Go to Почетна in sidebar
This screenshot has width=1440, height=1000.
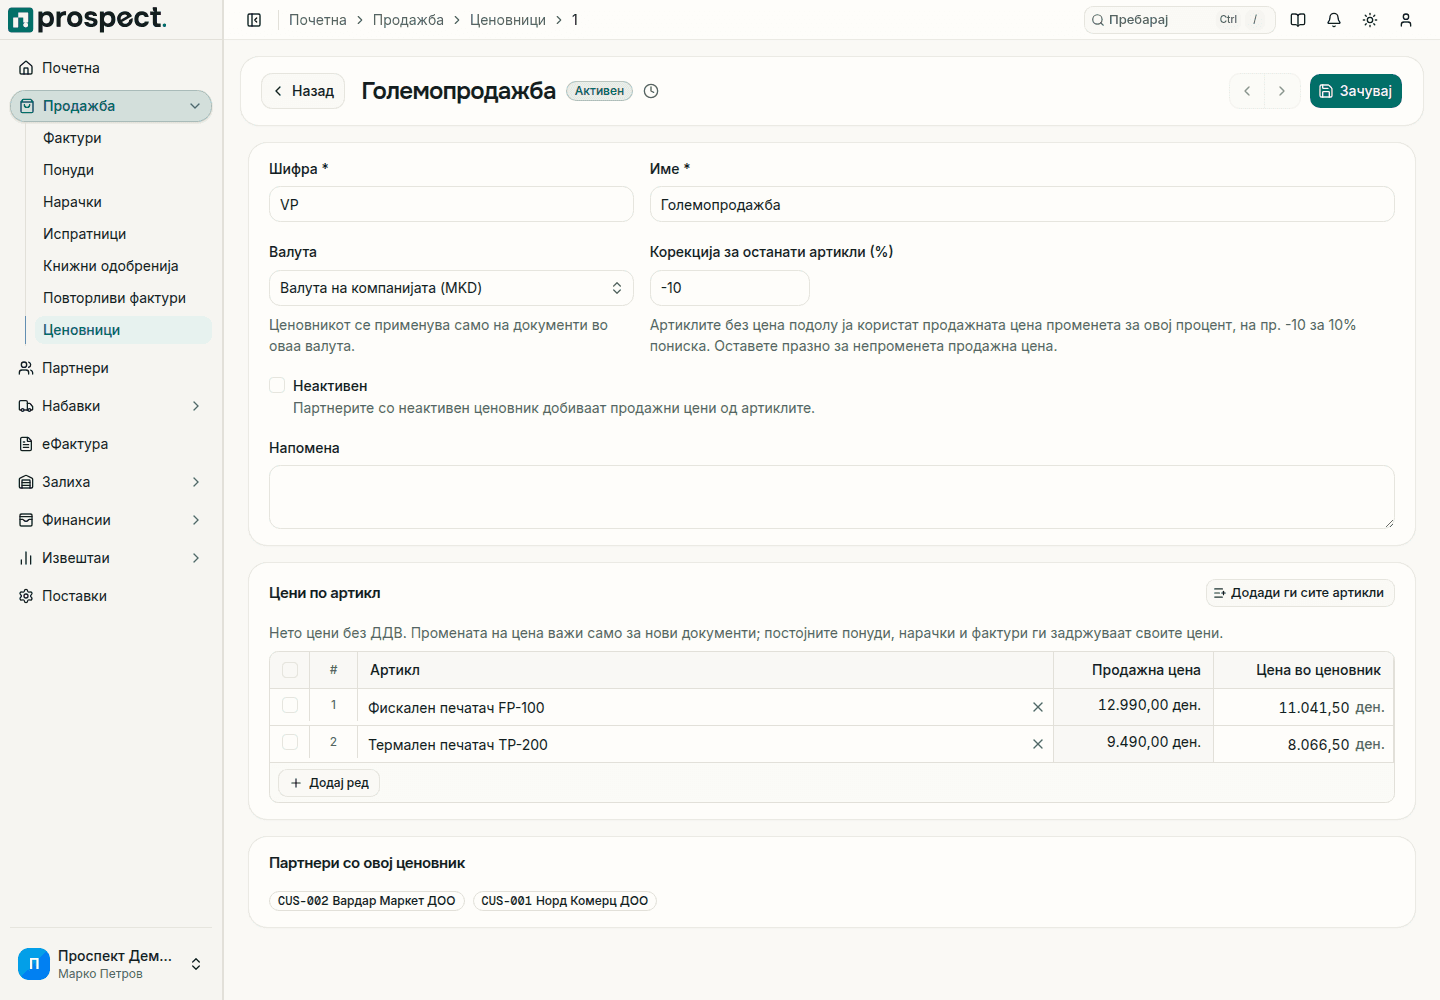111,68
